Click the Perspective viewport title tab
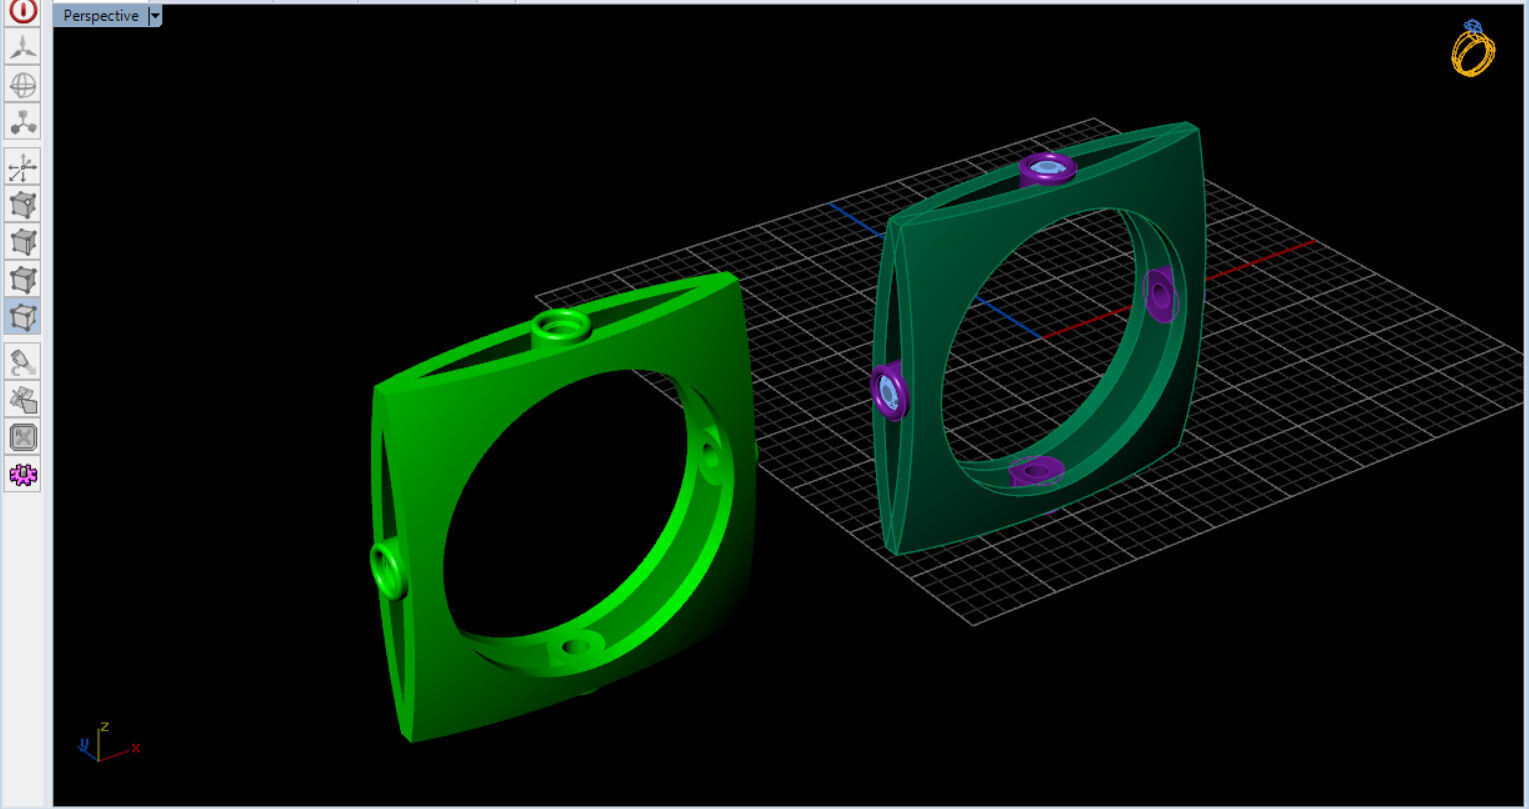 pos(101,15)
